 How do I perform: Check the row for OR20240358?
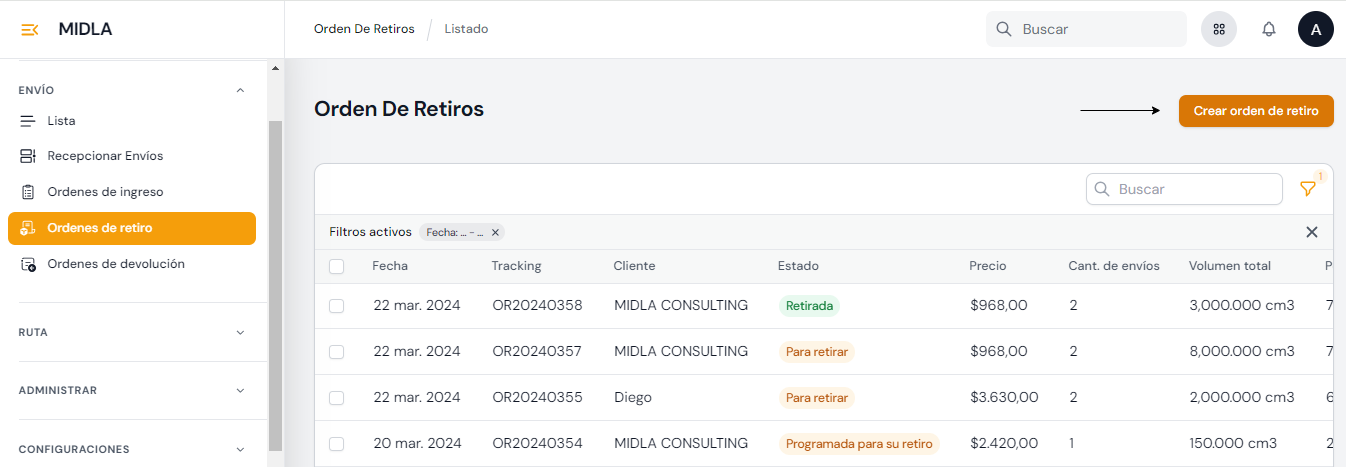point(337,306)
